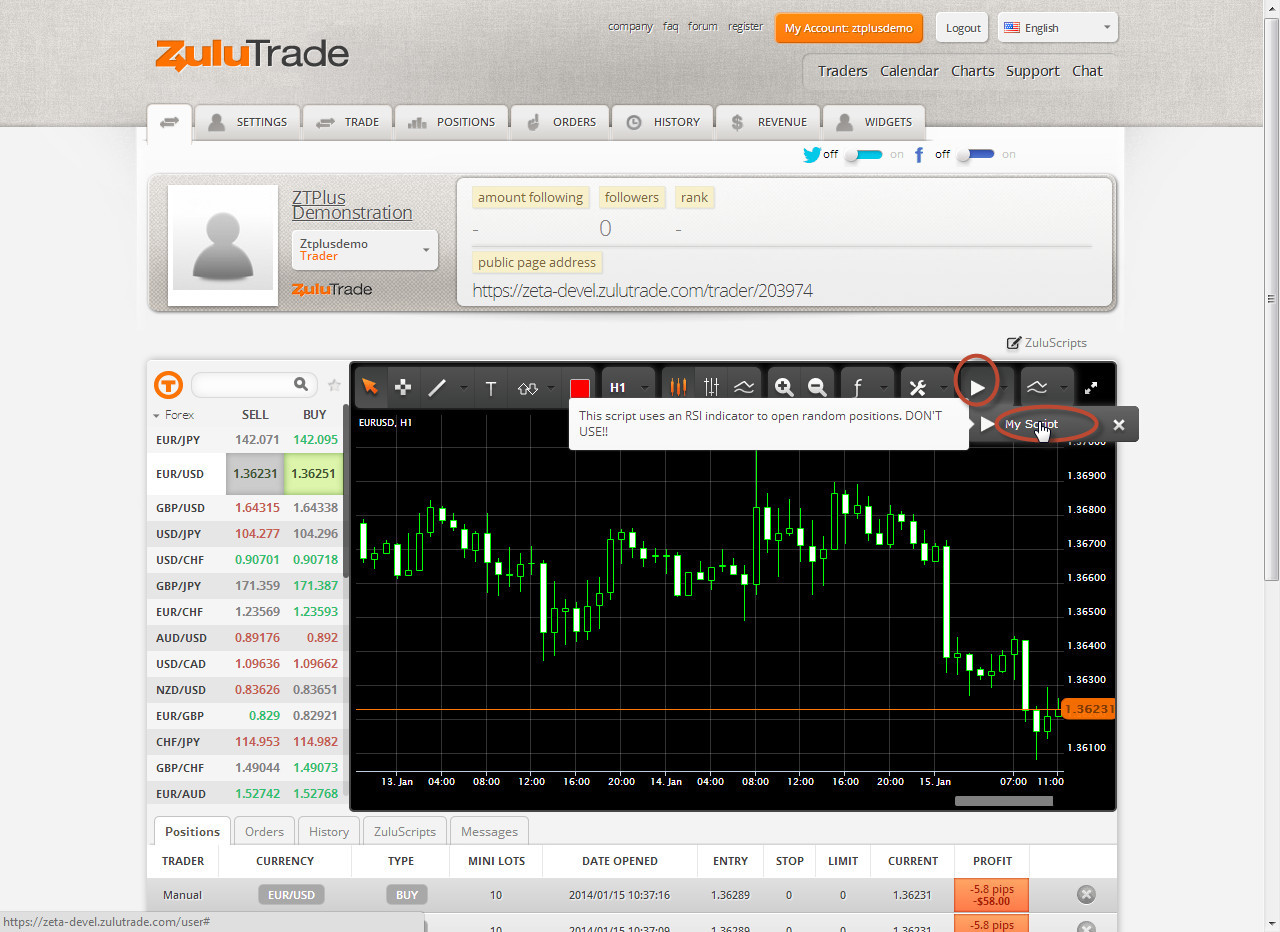Switch to candlestick chart type
Screen dimensions: 1280x932
tap(679, 387)
